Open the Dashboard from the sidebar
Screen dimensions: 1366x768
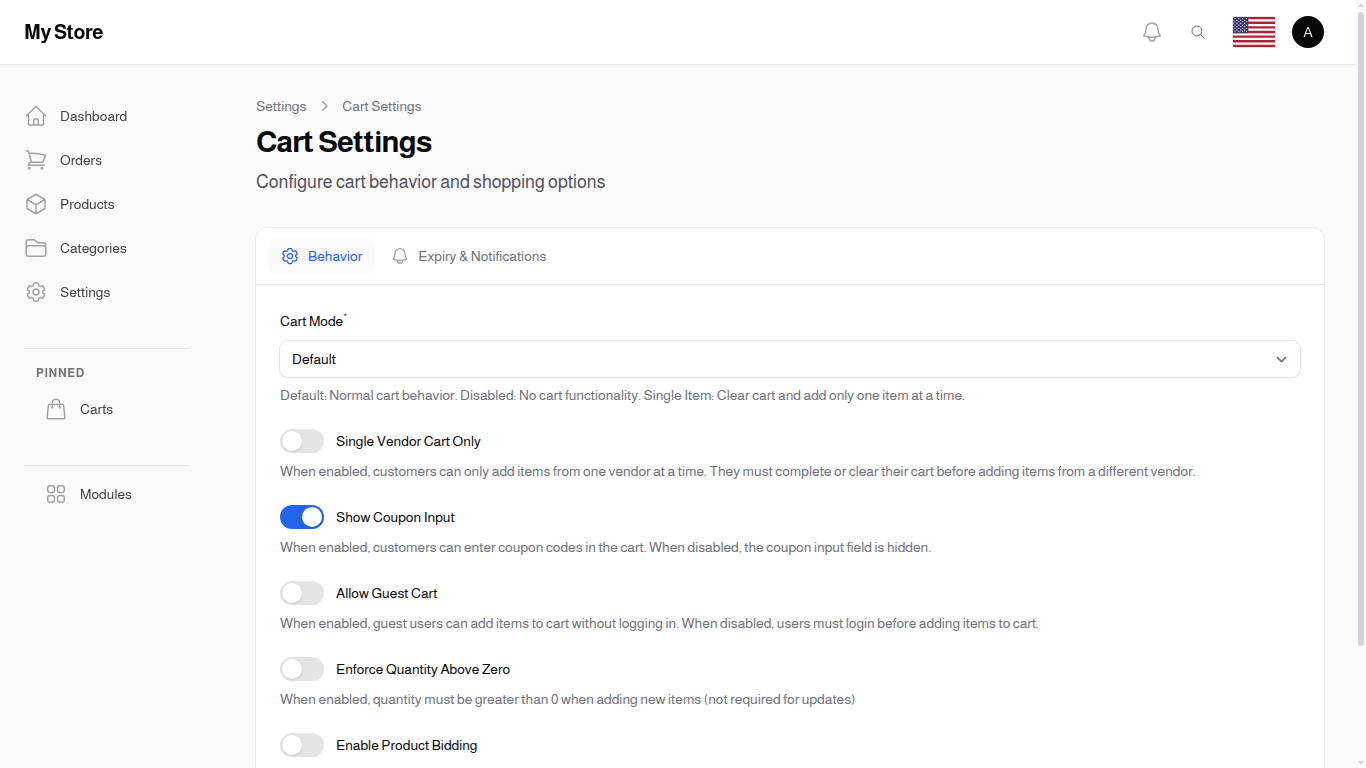[x=93, y=116]
